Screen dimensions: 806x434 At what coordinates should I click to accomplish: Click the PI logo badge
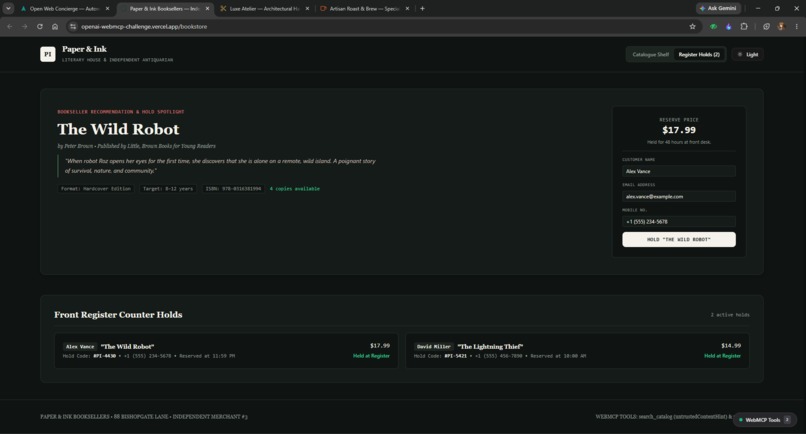pos(48,54)
